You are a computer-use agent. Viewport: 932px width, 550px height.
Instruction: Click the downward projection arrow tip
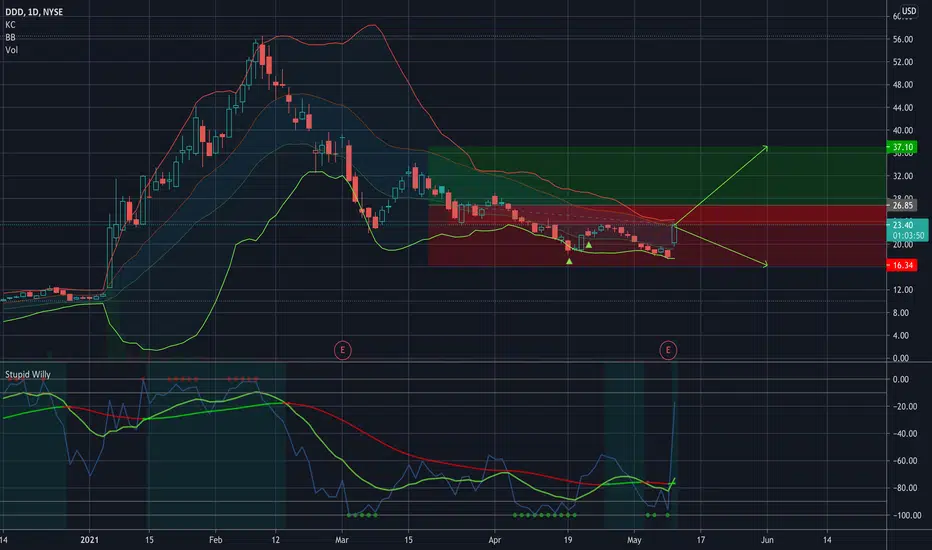click(x=766, y=265)
